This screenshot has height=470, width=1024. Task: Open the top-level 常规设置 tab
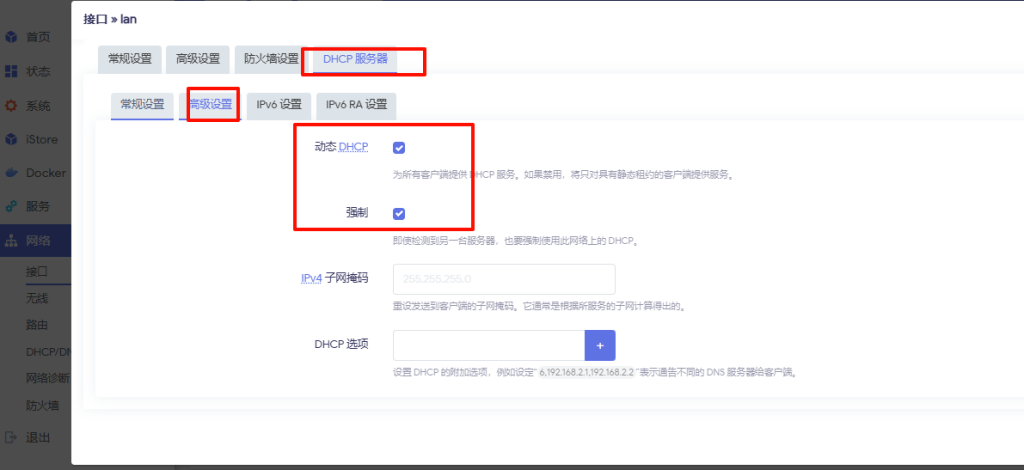pyautogui.click(x=129, y=59)
